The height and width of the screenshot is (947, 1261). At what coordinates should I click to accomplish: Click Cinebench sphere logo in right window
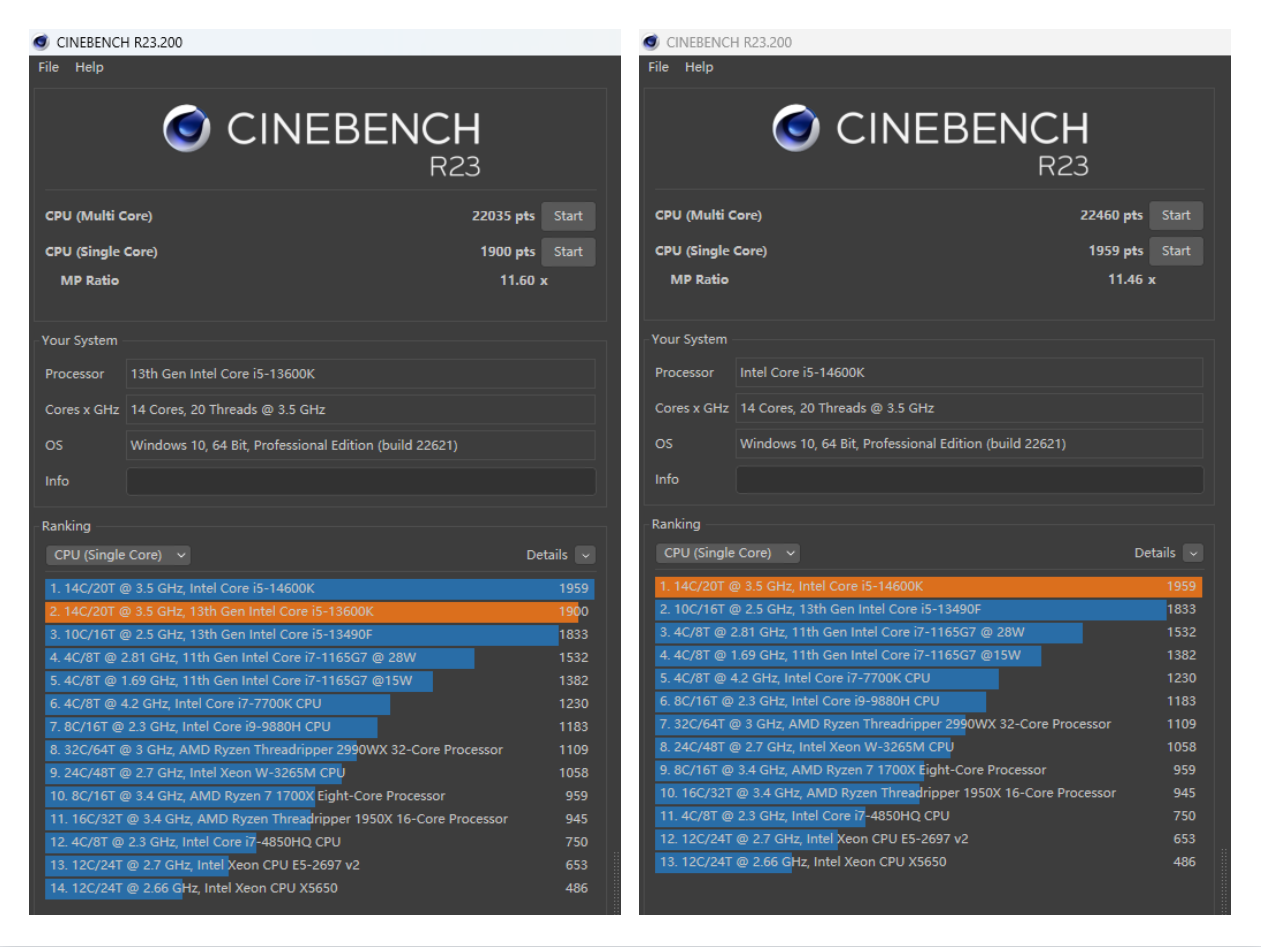(797, 128)
